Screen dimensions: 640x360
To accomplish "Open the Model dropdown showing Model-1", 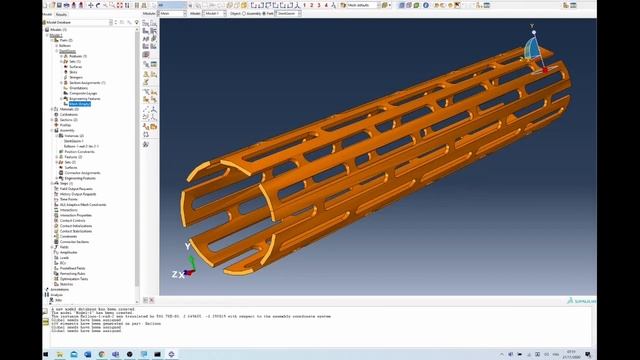I will 214,13.
